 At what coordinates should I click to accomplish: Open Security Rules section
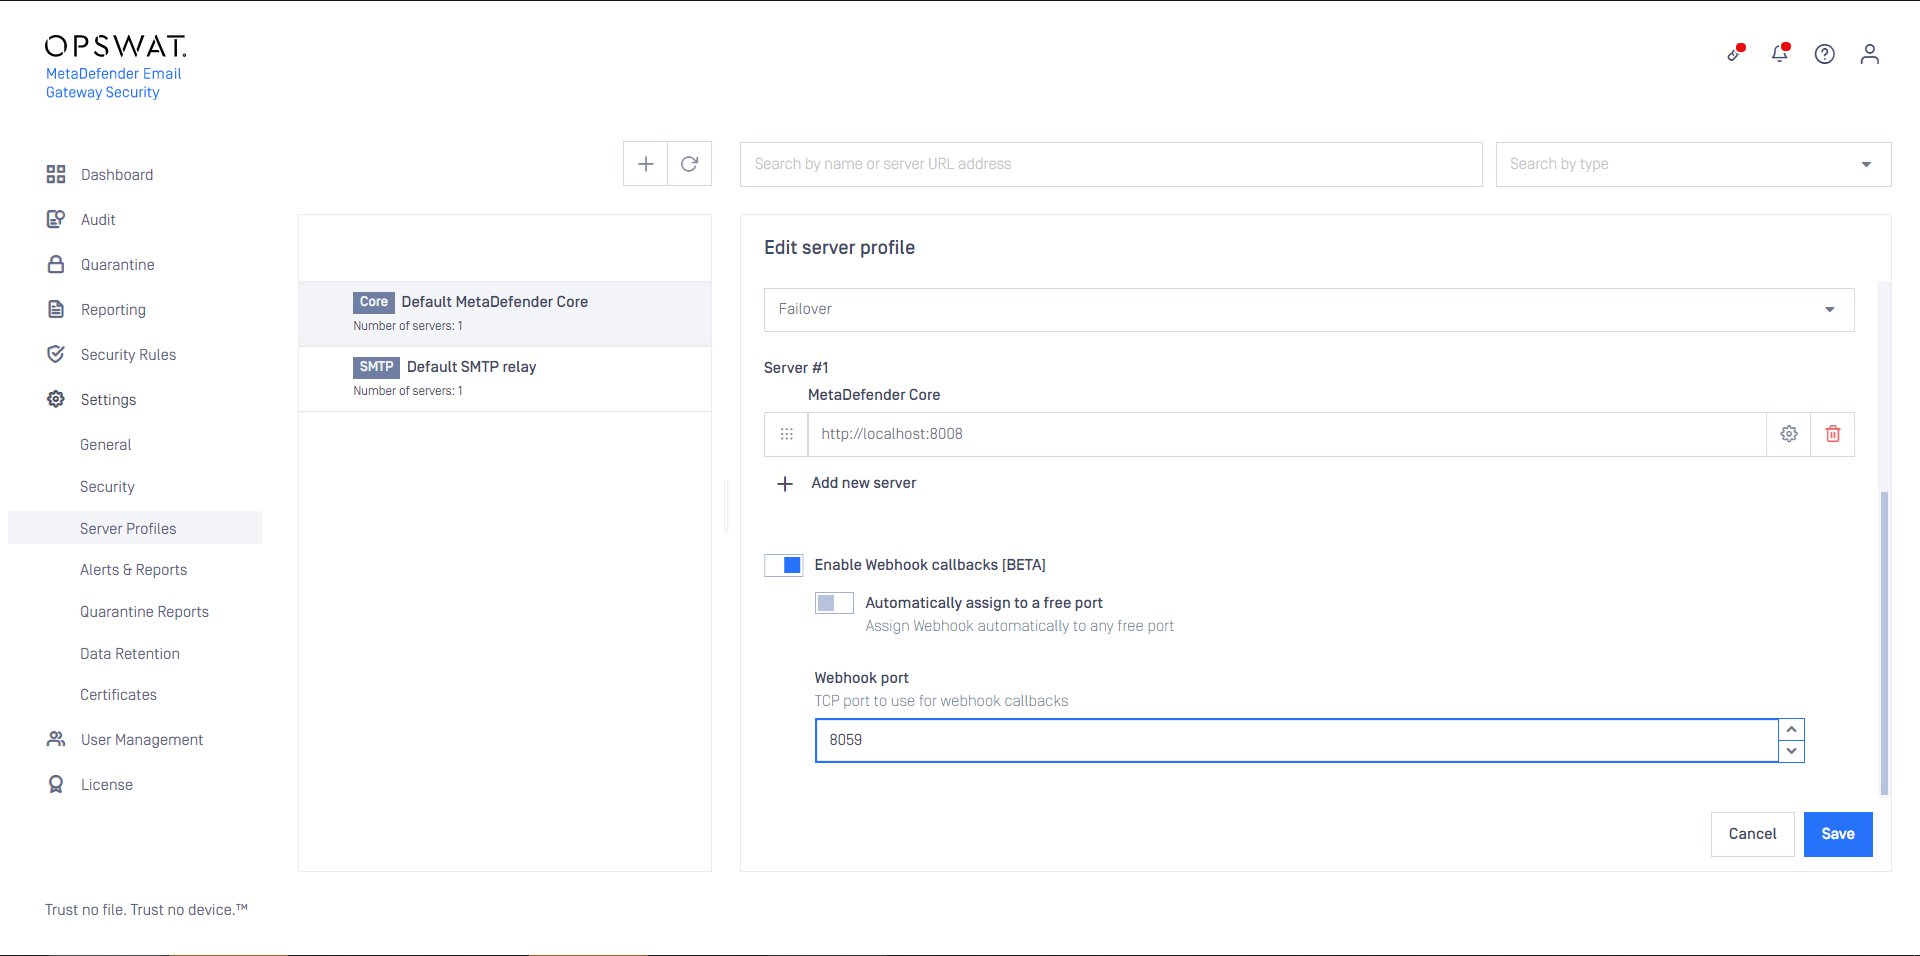(x=128, y=354)
